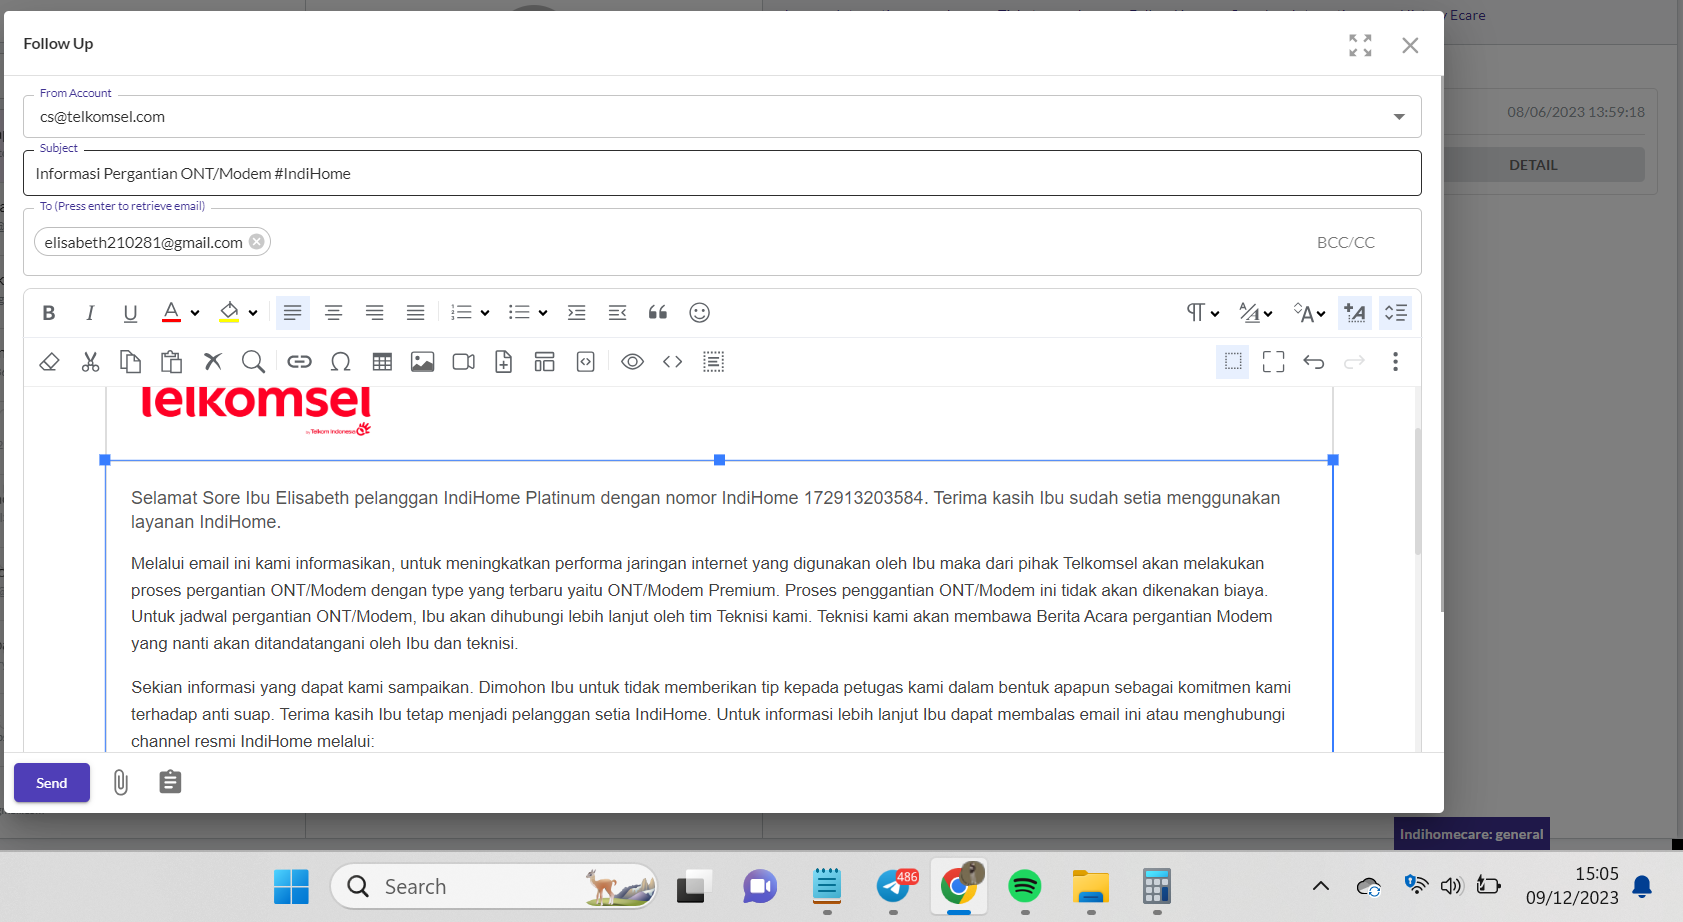Screen dimensions: 1683x922
Task: Expand Follow Up dialog to fullscreen
Action: 1360,45
